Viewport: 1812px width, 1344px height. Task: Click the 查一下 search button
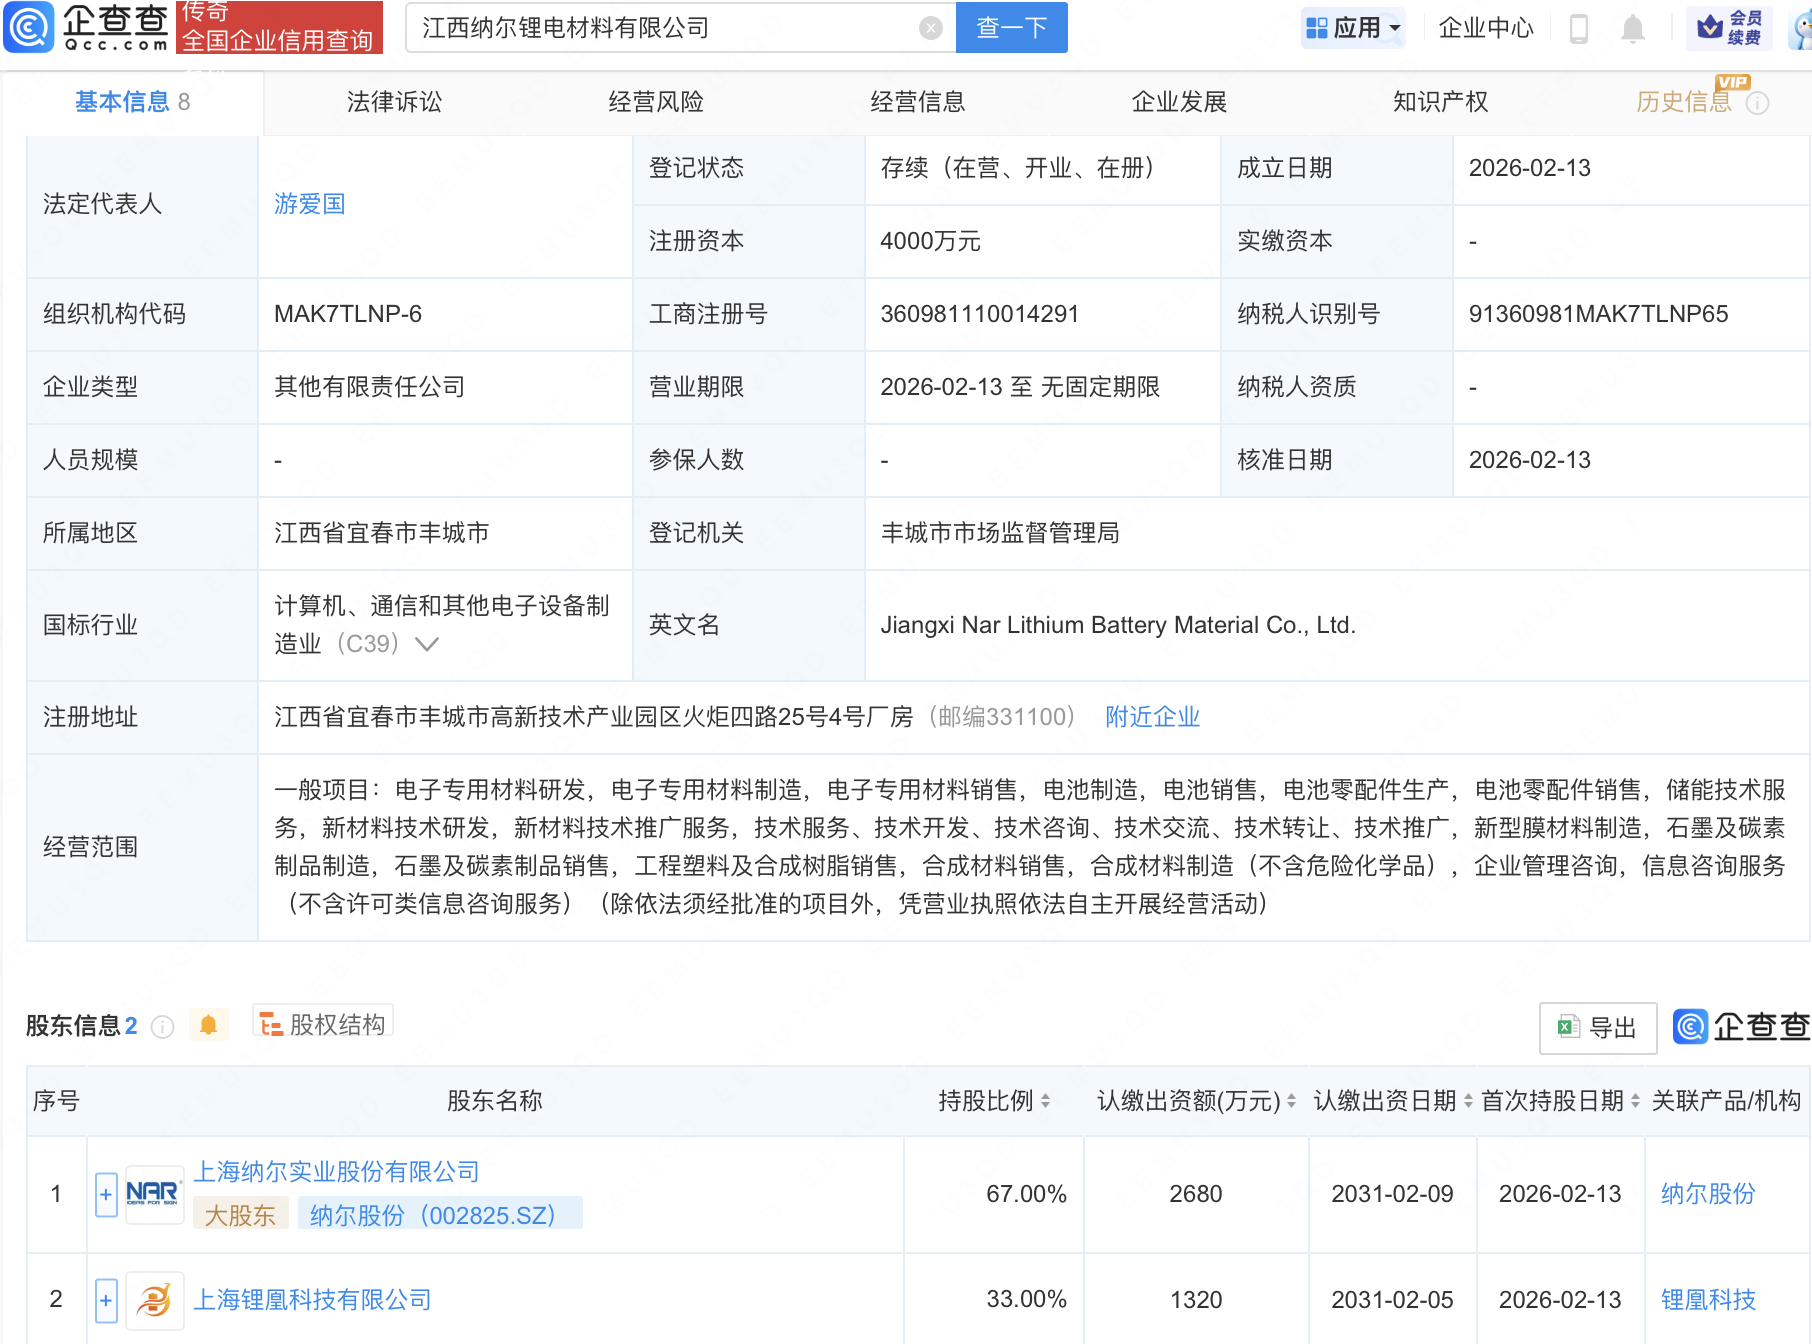1011,28
